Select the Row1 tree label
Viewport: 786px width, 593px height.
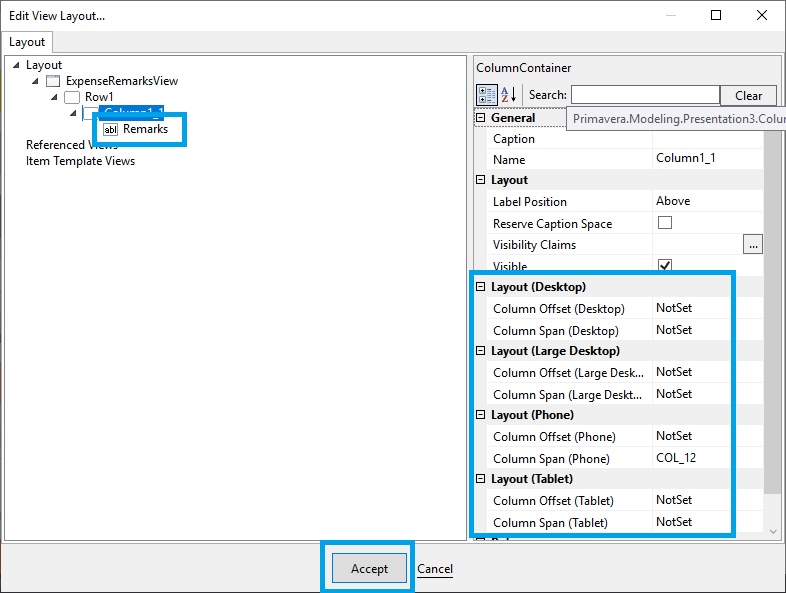pos(99,97)
